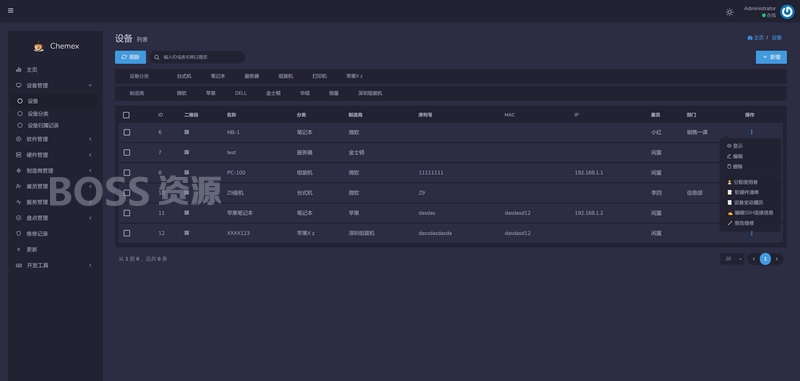800x381 pixels.
Task: Click 设备管理 monitor icon in sidebar
Action: 19,85
